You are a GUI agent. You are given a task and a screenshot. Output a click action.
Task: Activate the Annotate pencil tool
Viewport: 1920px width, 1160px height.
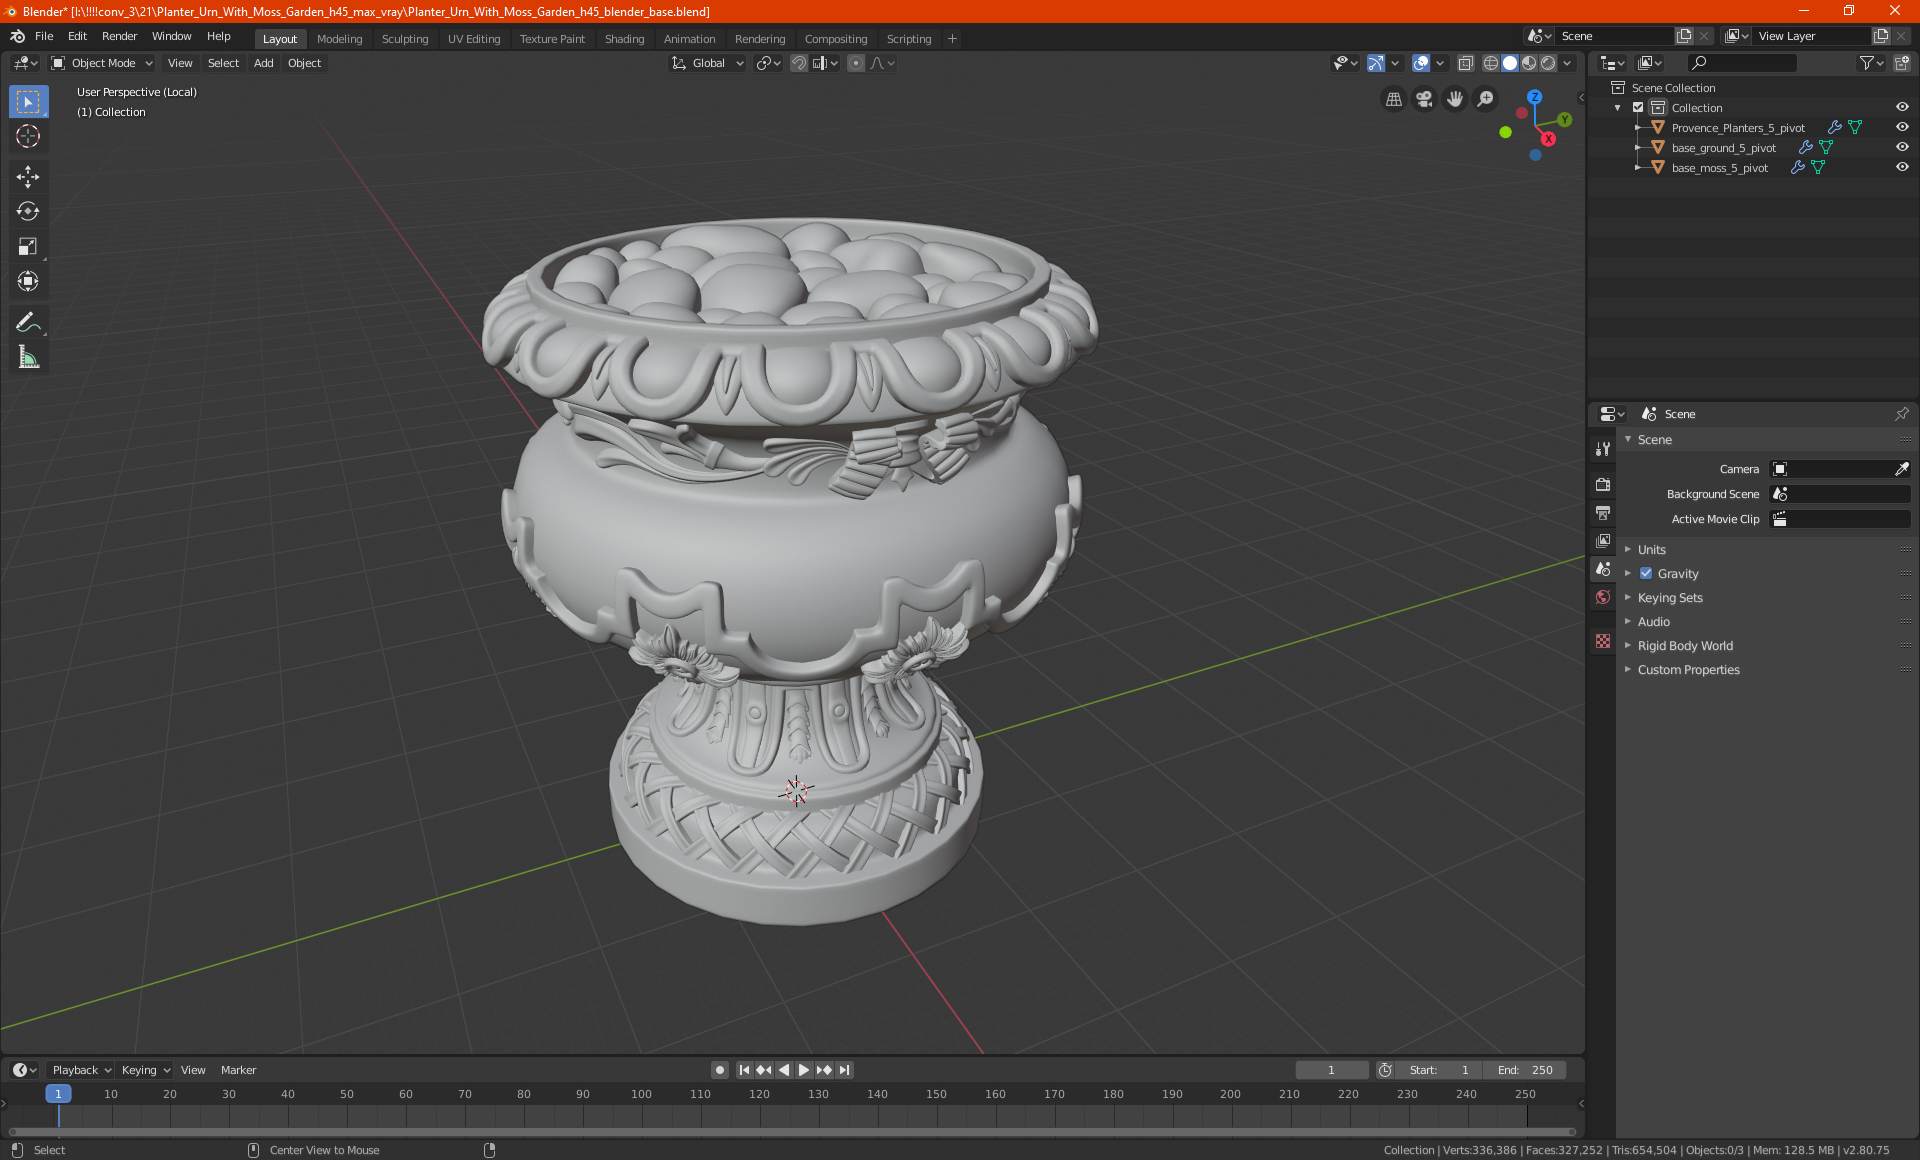[28, 322]
